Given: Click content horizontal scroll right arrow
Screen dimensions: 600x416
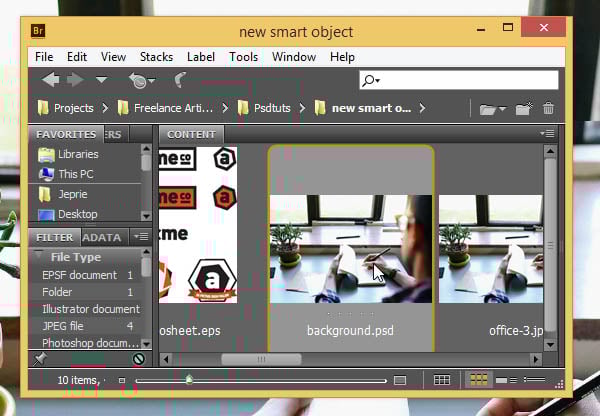Looking at the screenshot, I should (x=536, y=359).
